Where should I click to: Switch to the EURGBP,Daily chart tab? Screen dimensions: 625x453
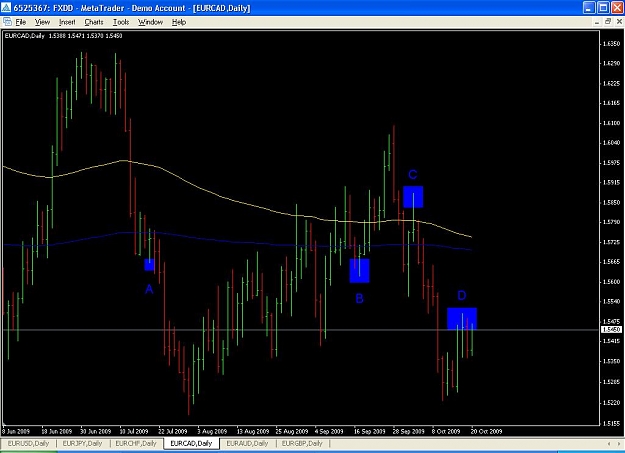pos(302,443)
